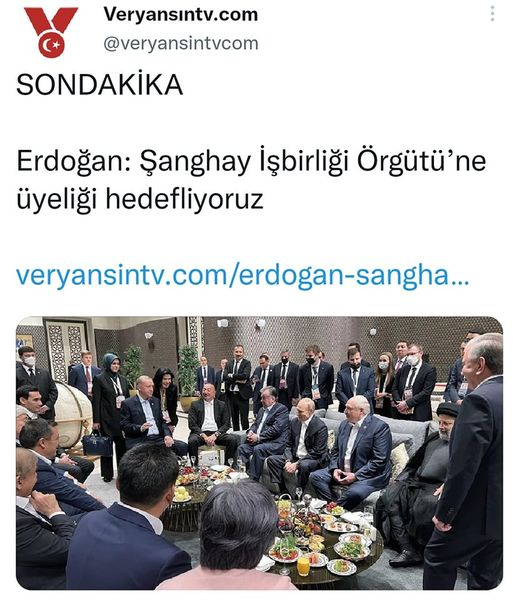Open the tweet's three-dot more options menu
This screenshot has width=519, height=600.
pos(492,14)
